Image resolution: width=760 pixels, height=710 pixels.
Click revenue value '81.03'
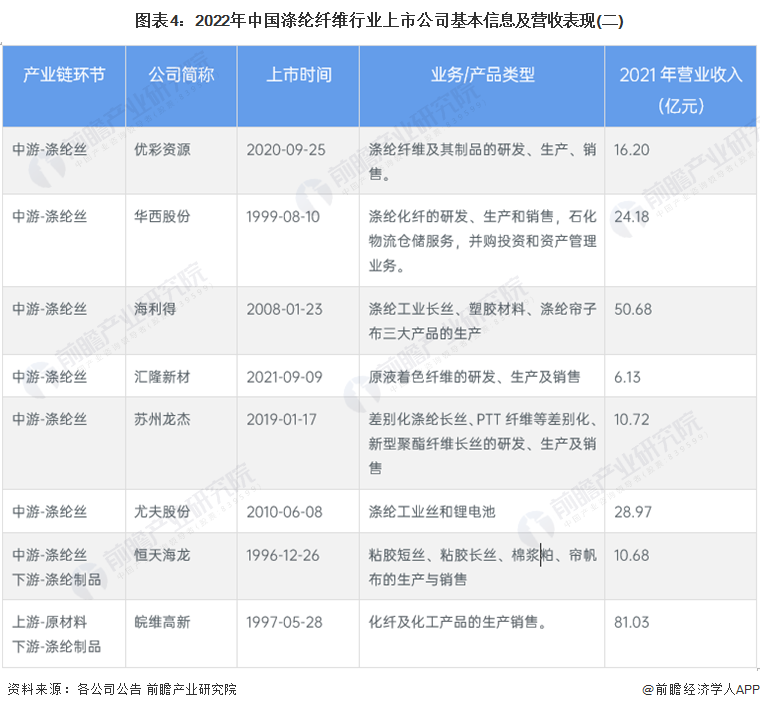coord(632,622)
